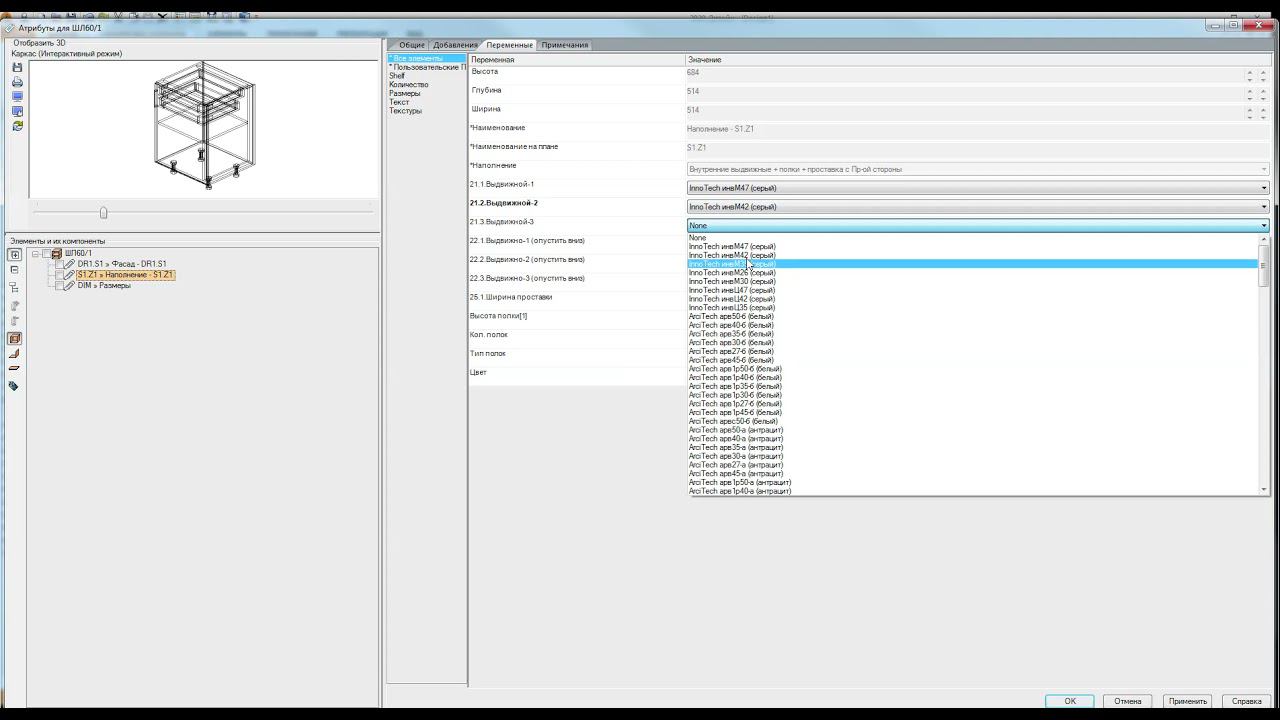1280x720 pixels.
Task: Click the Наименование value field
Action: (977, 130)
